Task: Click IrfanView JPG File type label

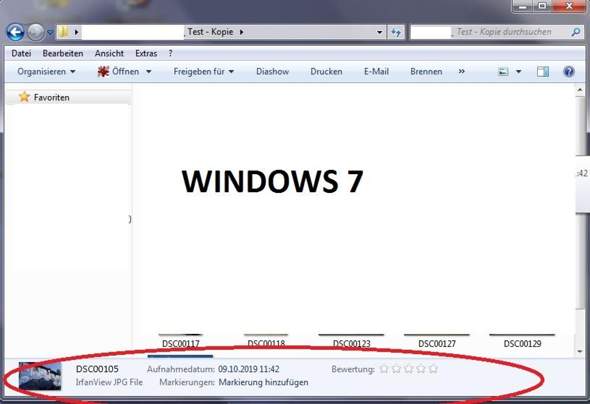Action: 109,382
